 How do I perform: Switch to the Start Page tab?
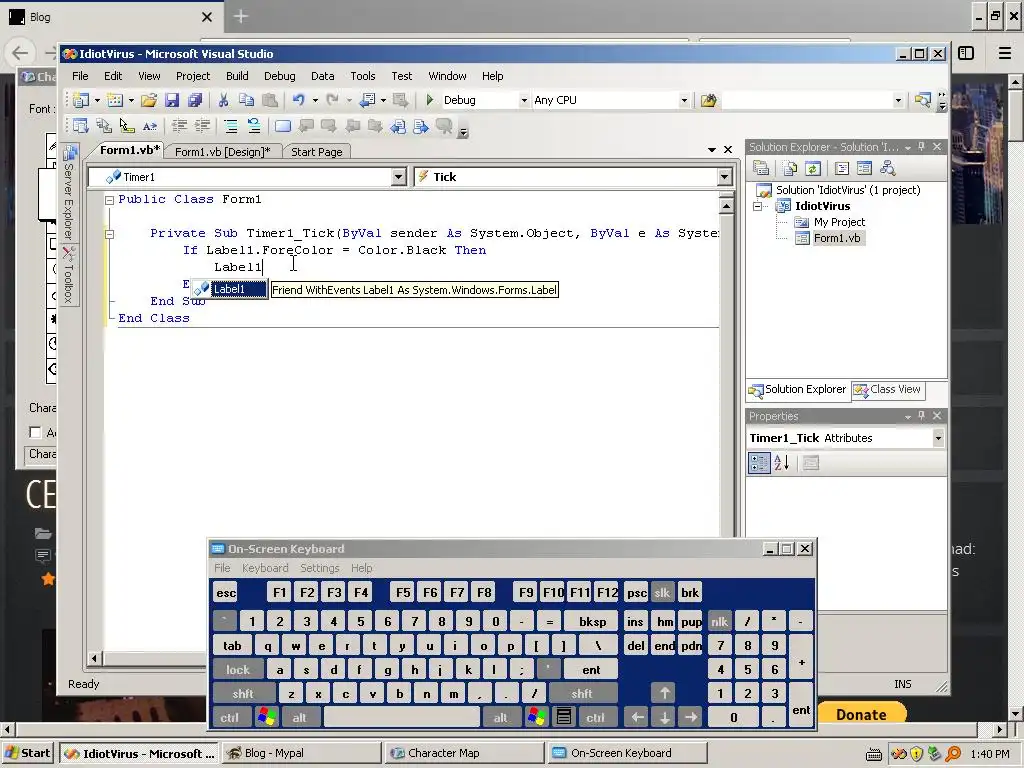316,152
